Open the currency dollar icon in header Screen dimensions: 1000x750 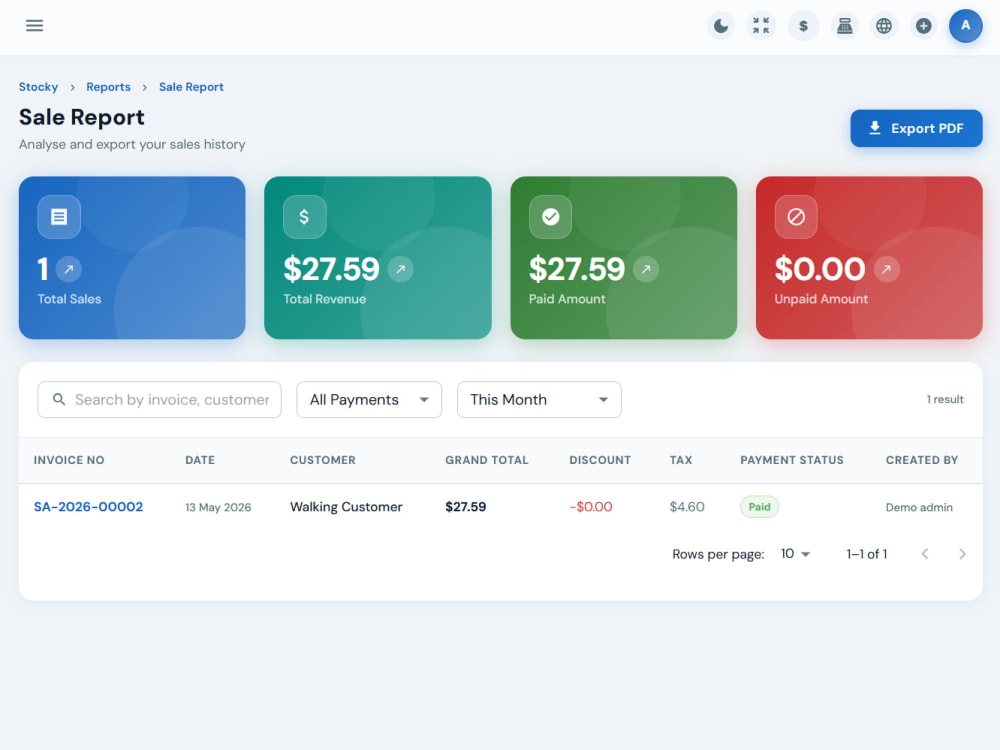tap(804, 26)
